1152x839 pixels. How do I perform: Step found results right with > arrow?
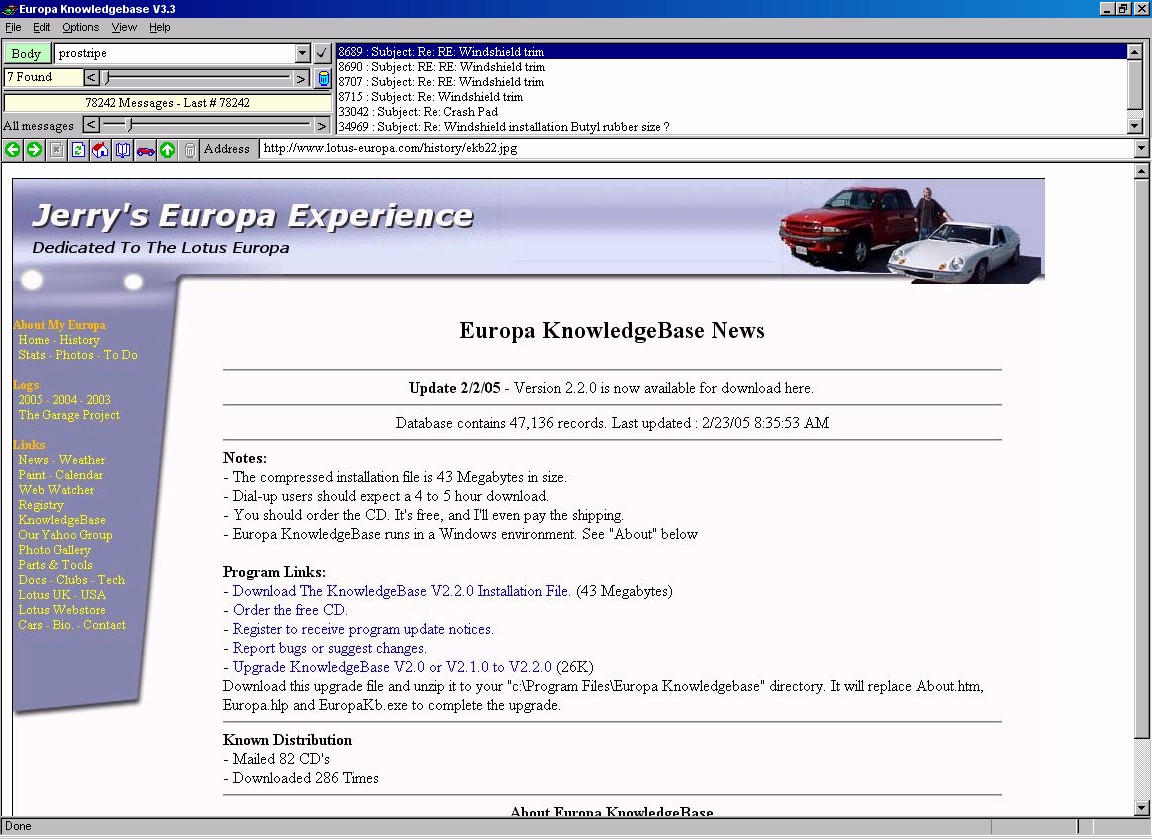coord(301,78)
